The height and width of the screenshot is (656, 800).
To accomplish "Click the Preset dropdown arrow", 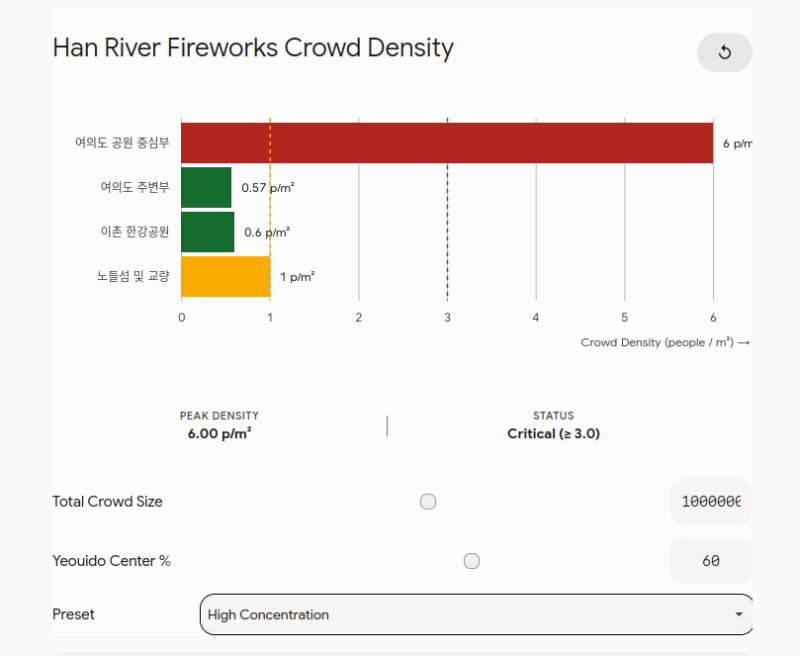I will tap(739, 614).
